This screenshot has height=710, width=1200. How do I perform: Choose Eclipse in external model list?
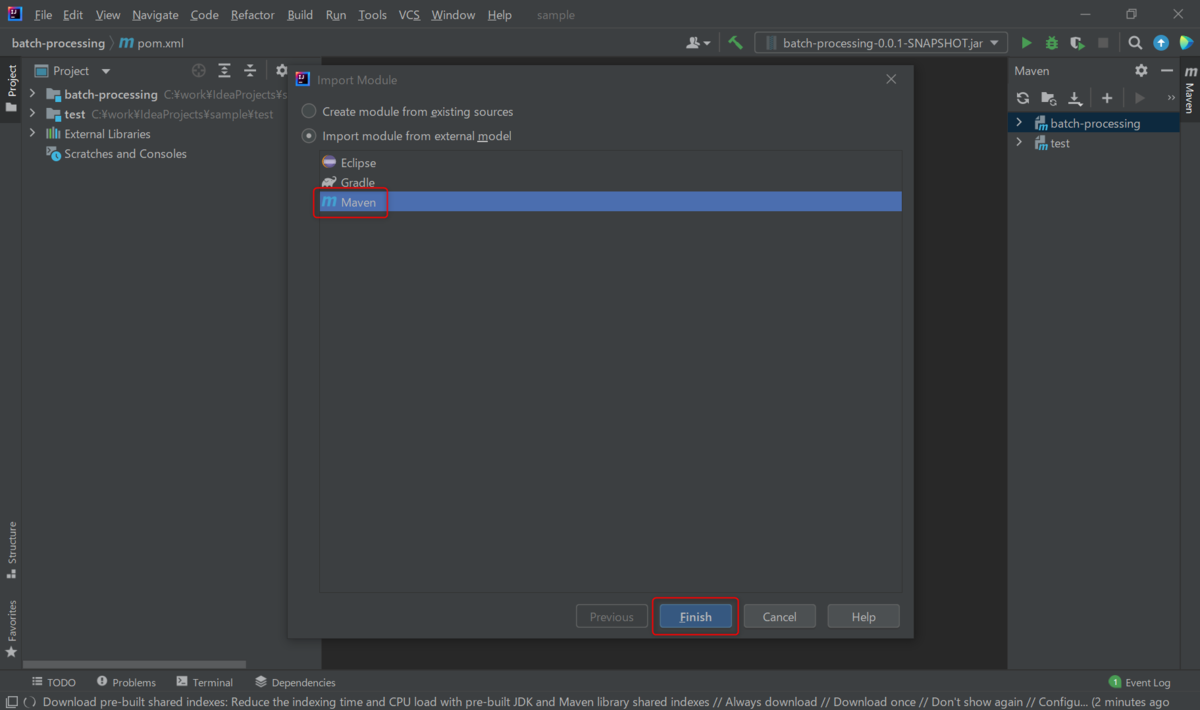click(610, 162)
